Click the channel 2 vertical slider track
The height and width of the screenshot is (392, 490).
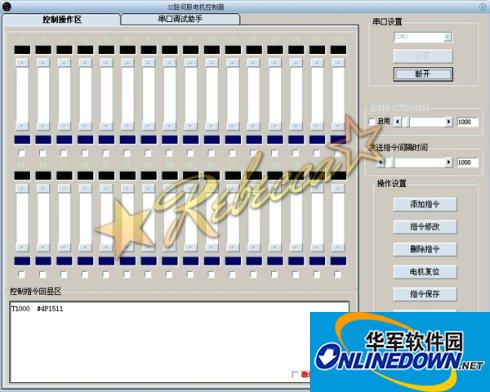coord(43,94)
